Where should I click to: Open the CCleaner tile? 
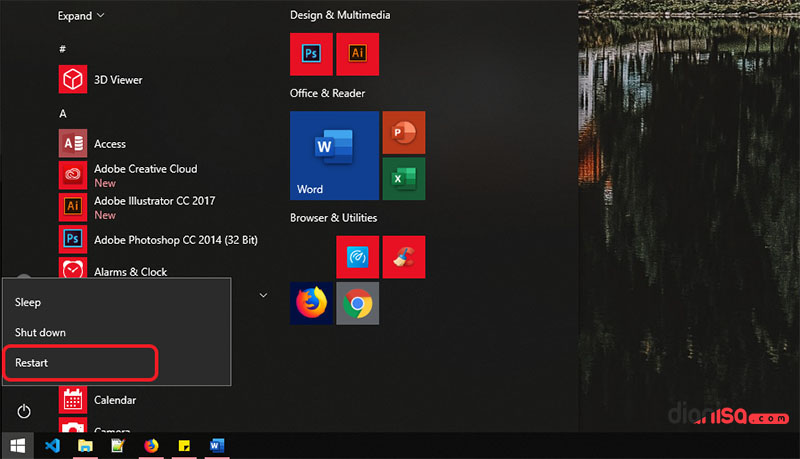tap(404, 257)
